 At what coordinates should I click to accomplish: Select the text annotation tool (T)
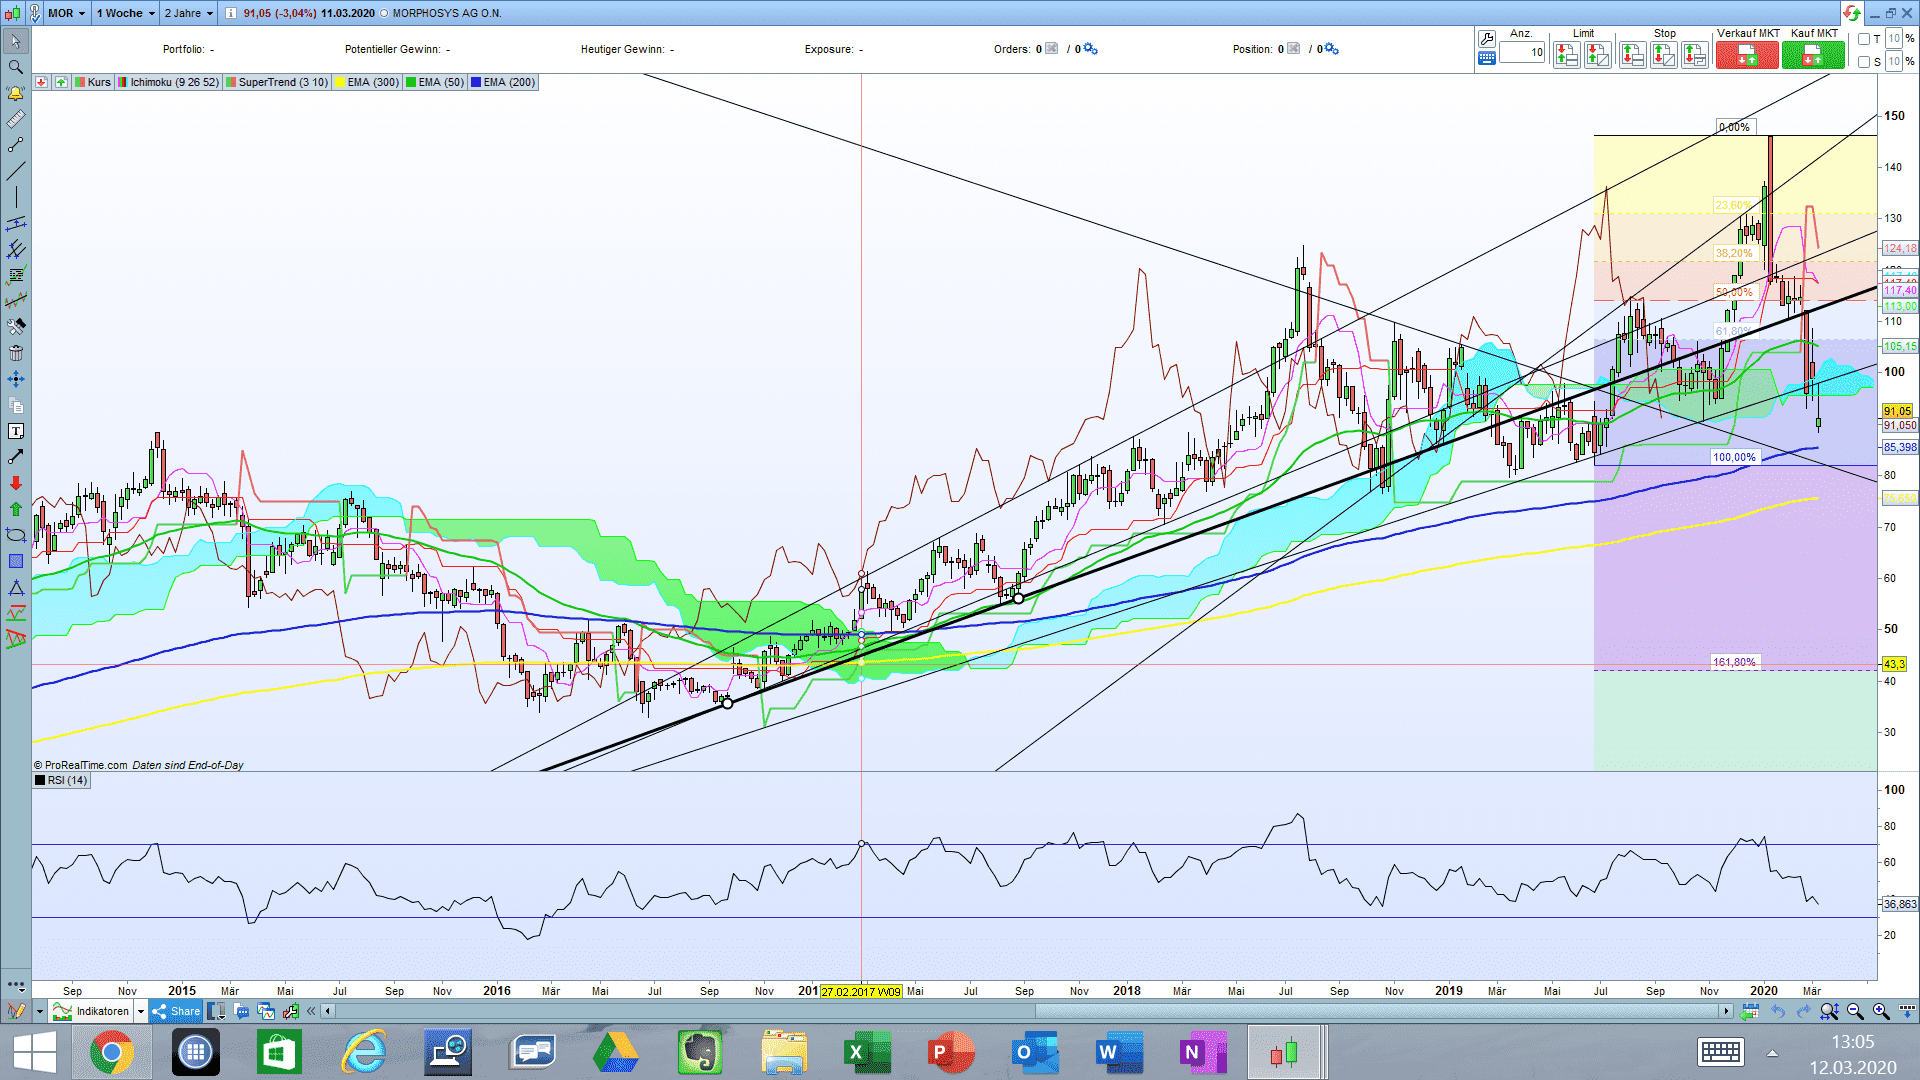point(15,431)
